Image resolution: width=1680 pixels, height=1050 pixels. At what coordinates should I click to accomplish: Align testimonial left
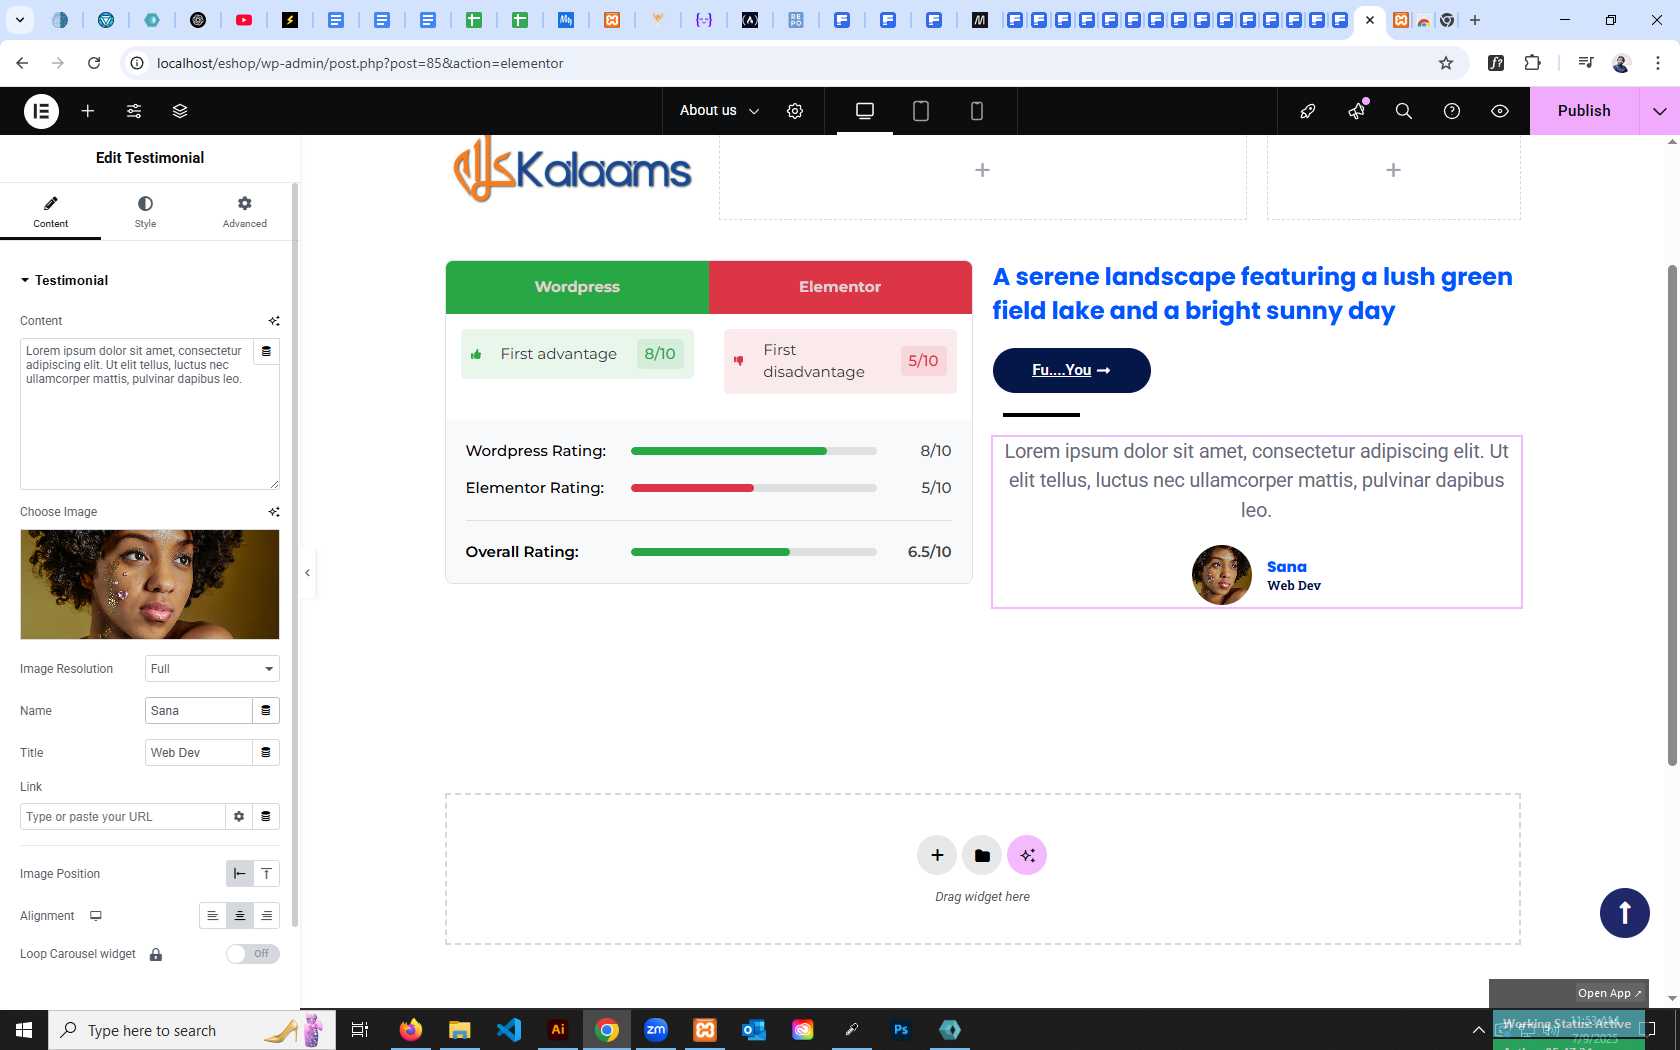tap(212, 916)
